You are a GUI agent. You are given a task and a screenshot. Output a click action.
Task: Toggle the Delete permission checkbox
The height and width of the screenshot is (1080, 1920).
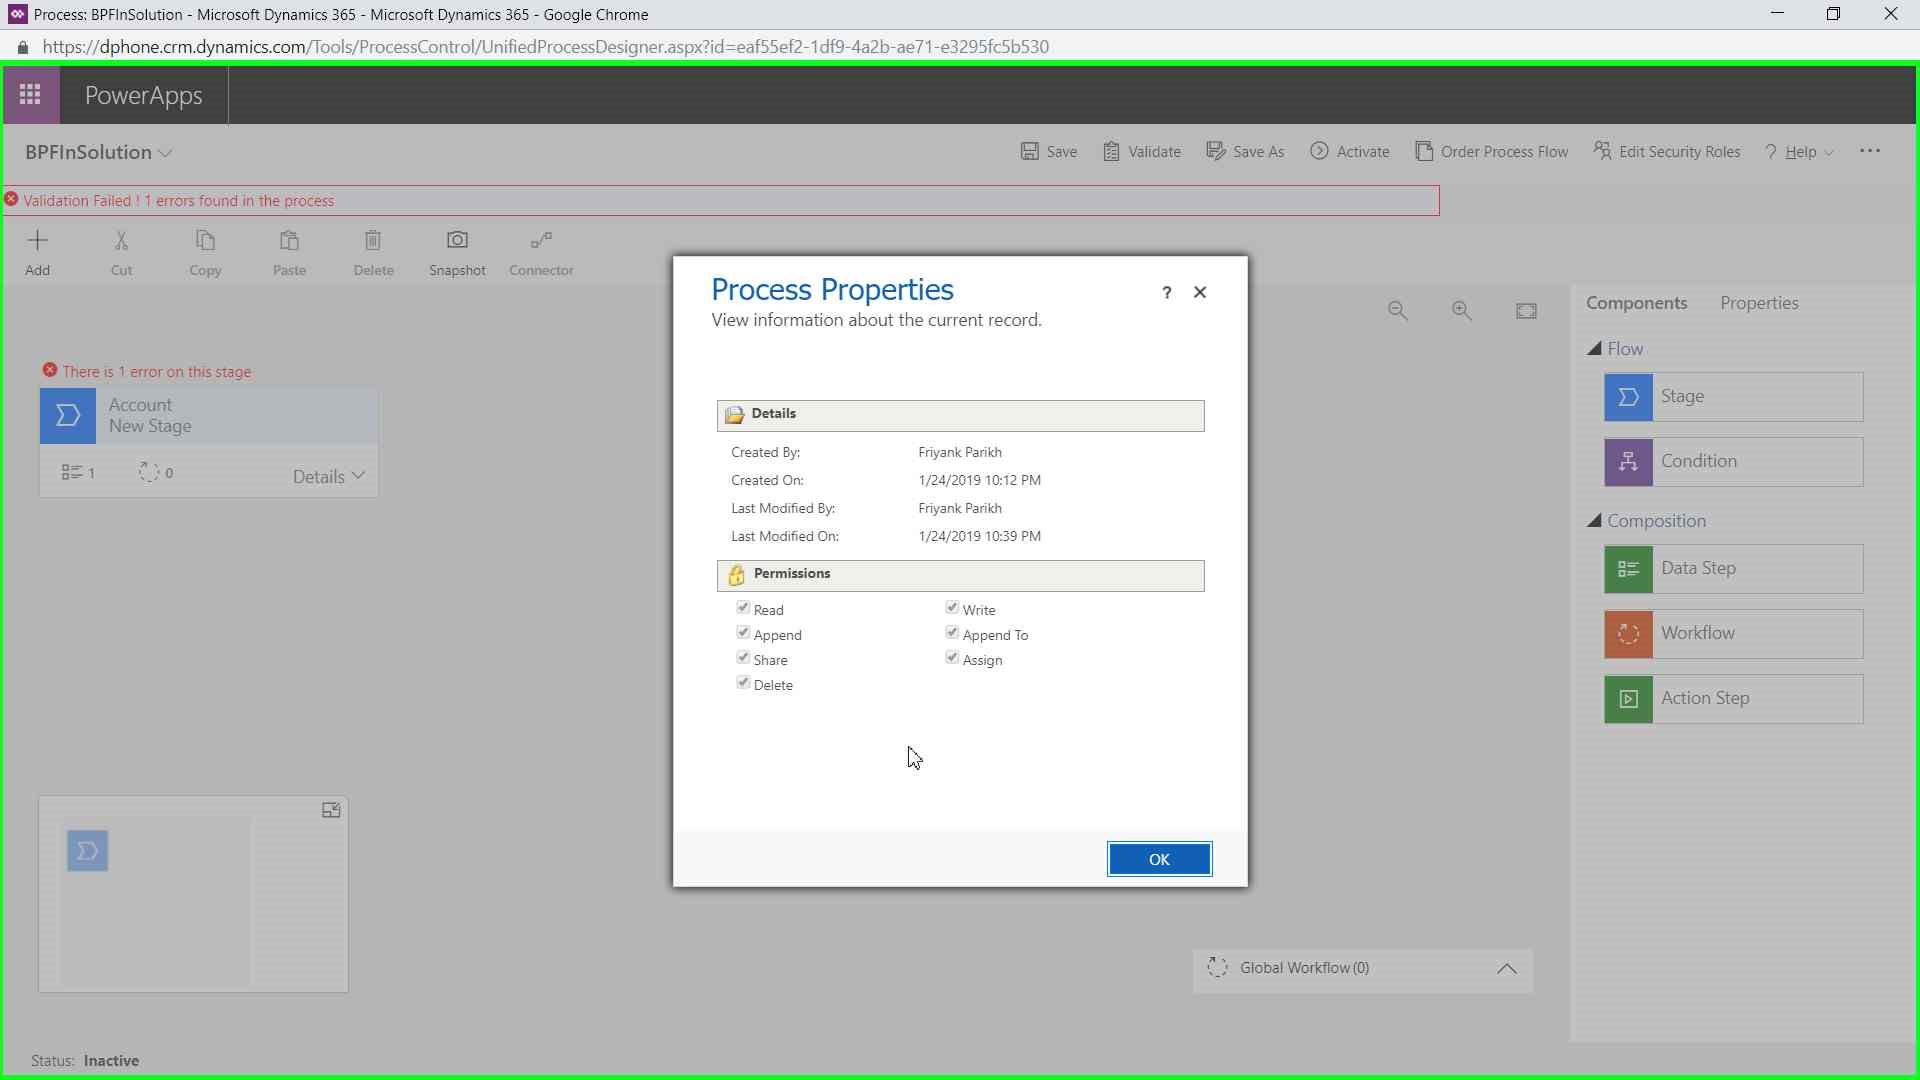tap(743, 683)
